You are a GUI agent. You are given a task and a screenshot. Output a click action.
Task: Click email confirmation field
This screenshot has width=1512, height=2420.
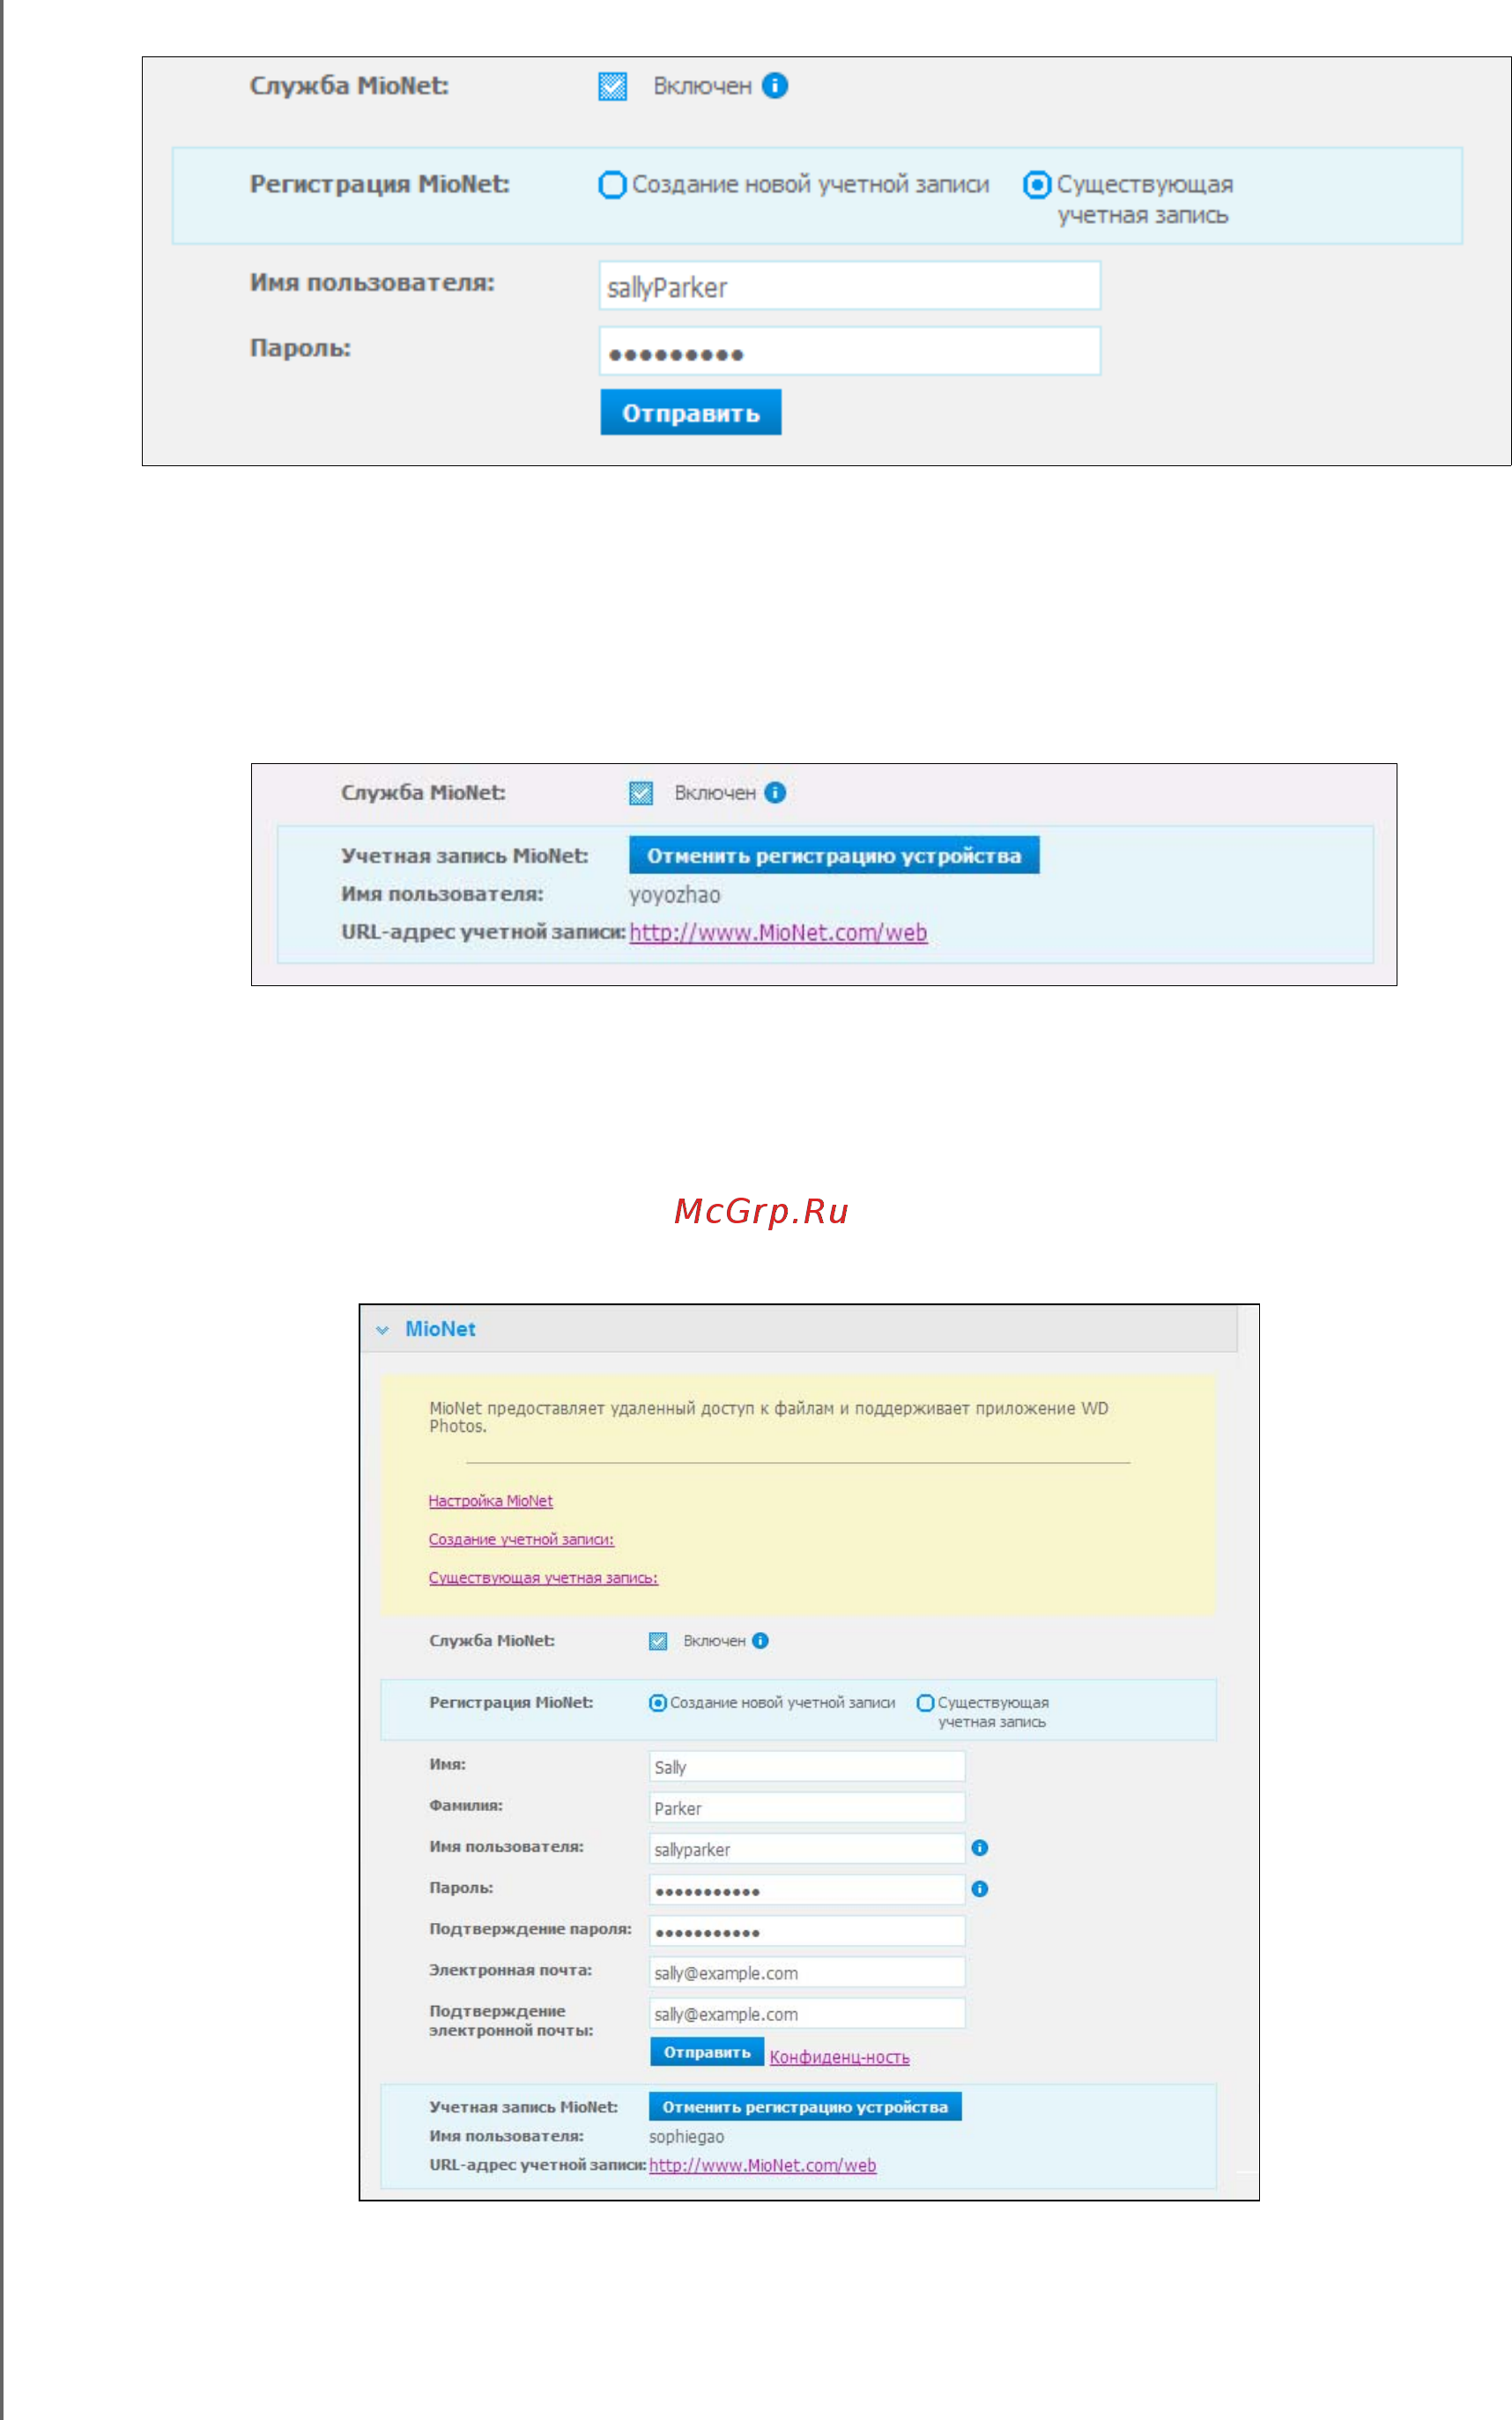point(807,2013)
